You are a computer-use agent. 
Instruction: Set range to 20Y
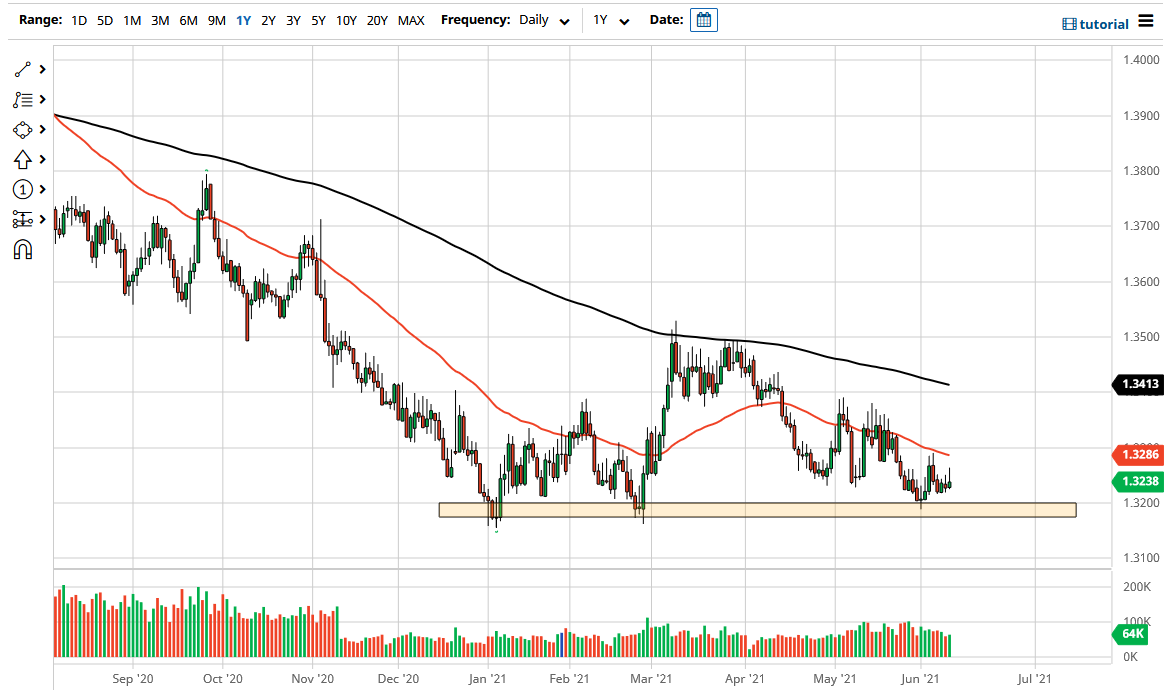pyautogui.click(x=377, y=21)
